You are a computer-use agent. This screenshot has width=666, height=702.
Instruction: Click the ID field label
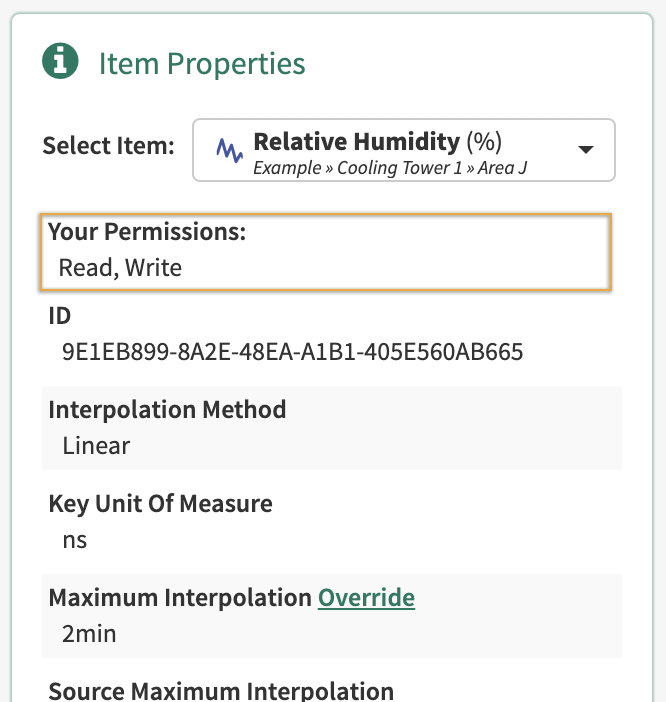[60, 317]
